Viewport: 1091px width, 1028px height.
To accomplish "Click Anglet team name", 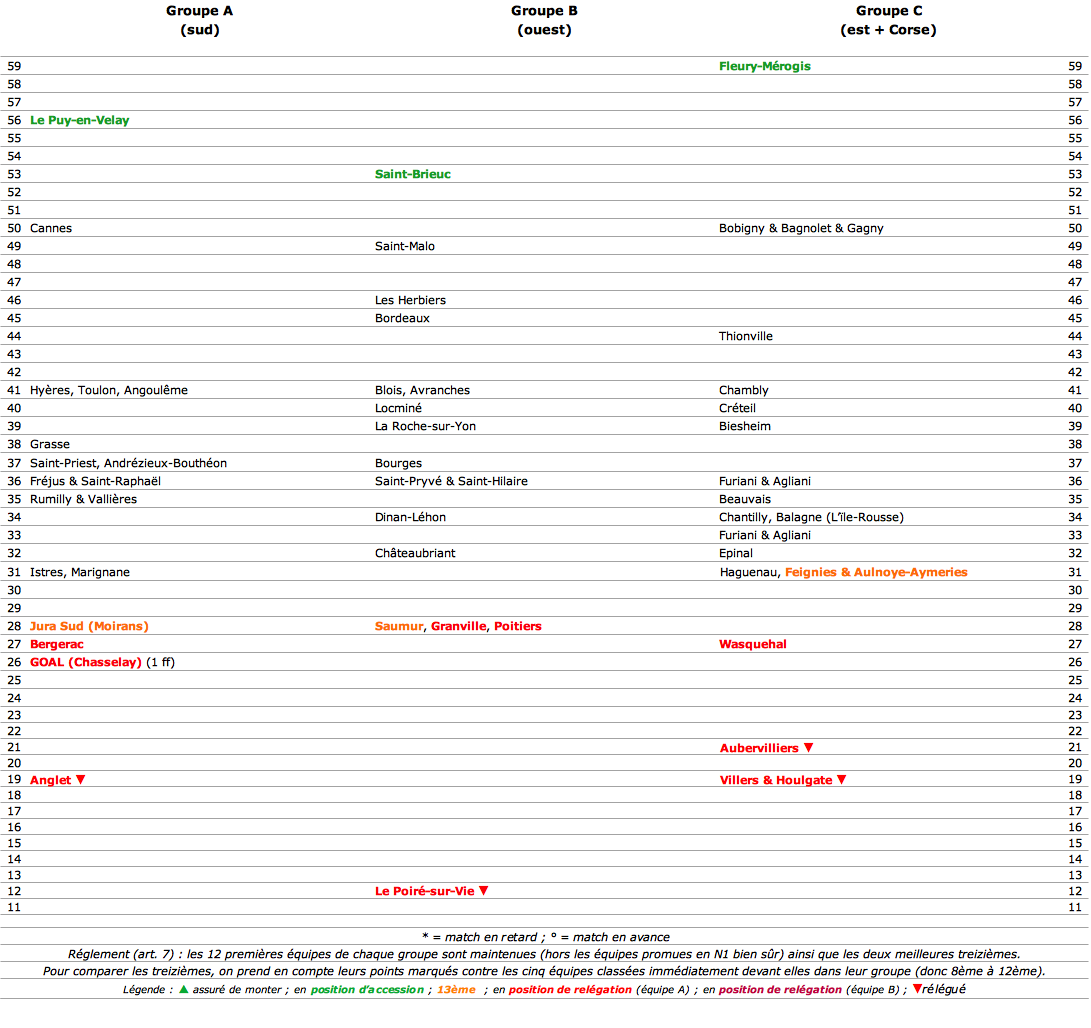I will click(x=50, y=780).
